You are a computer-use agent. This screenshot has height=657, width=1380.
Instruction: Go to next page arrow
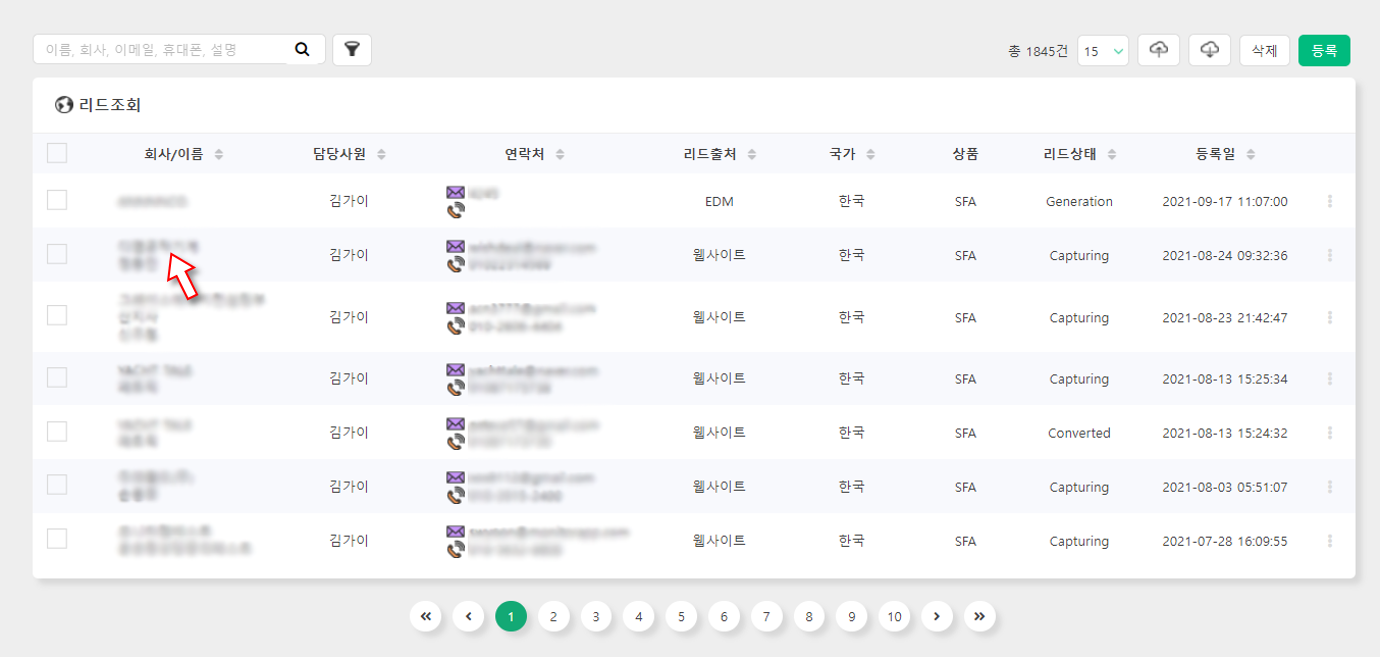click(x=936, y=617)
